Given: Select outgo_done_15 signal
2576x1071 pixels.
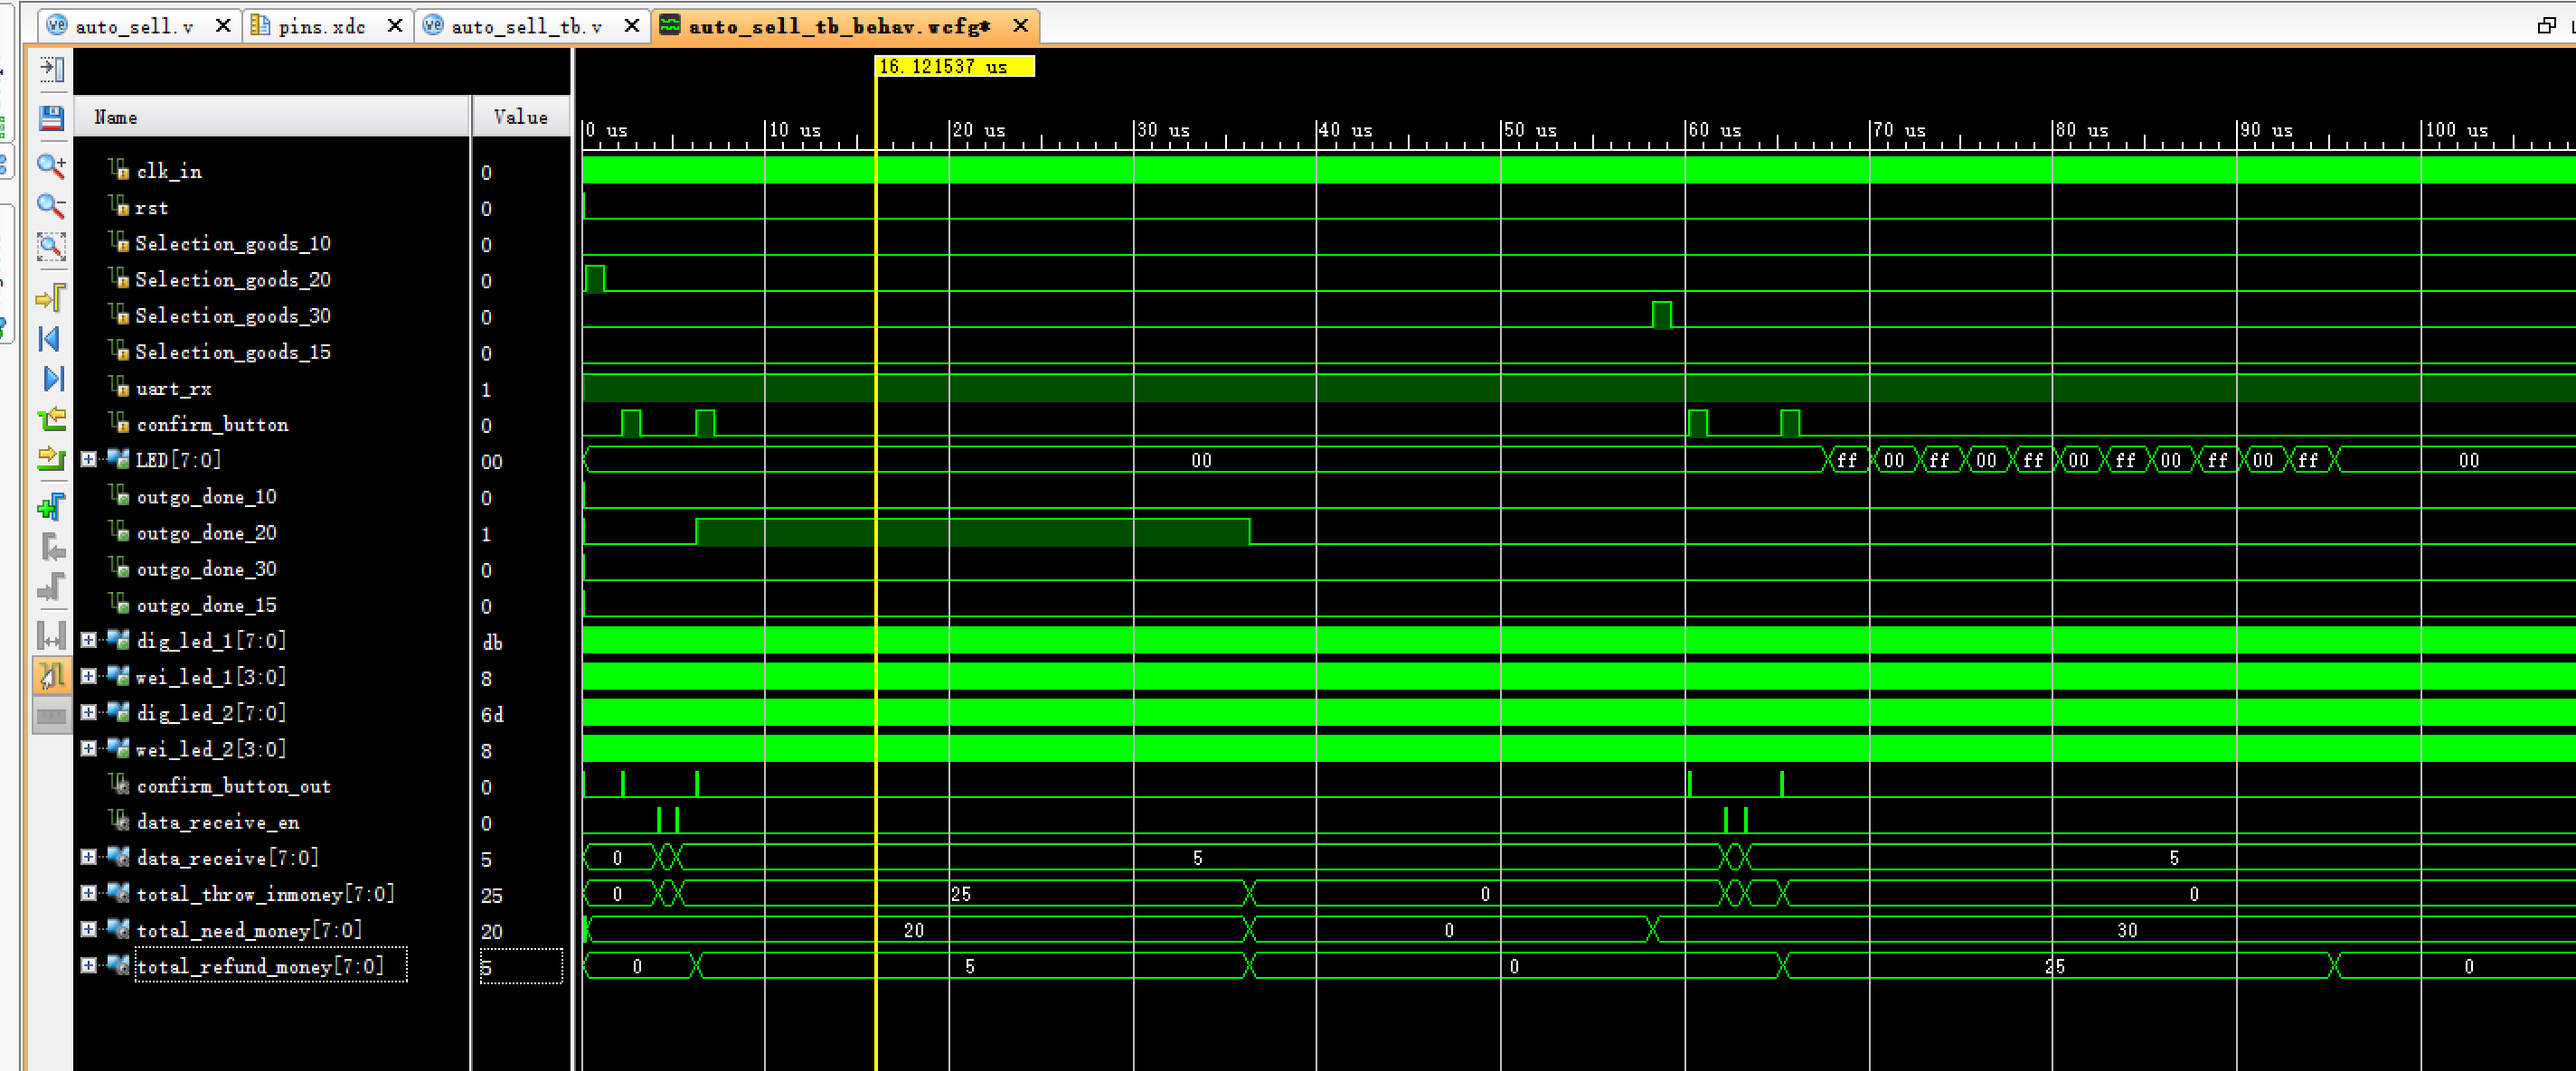Looking at the screenshot, I should [207, 605].
